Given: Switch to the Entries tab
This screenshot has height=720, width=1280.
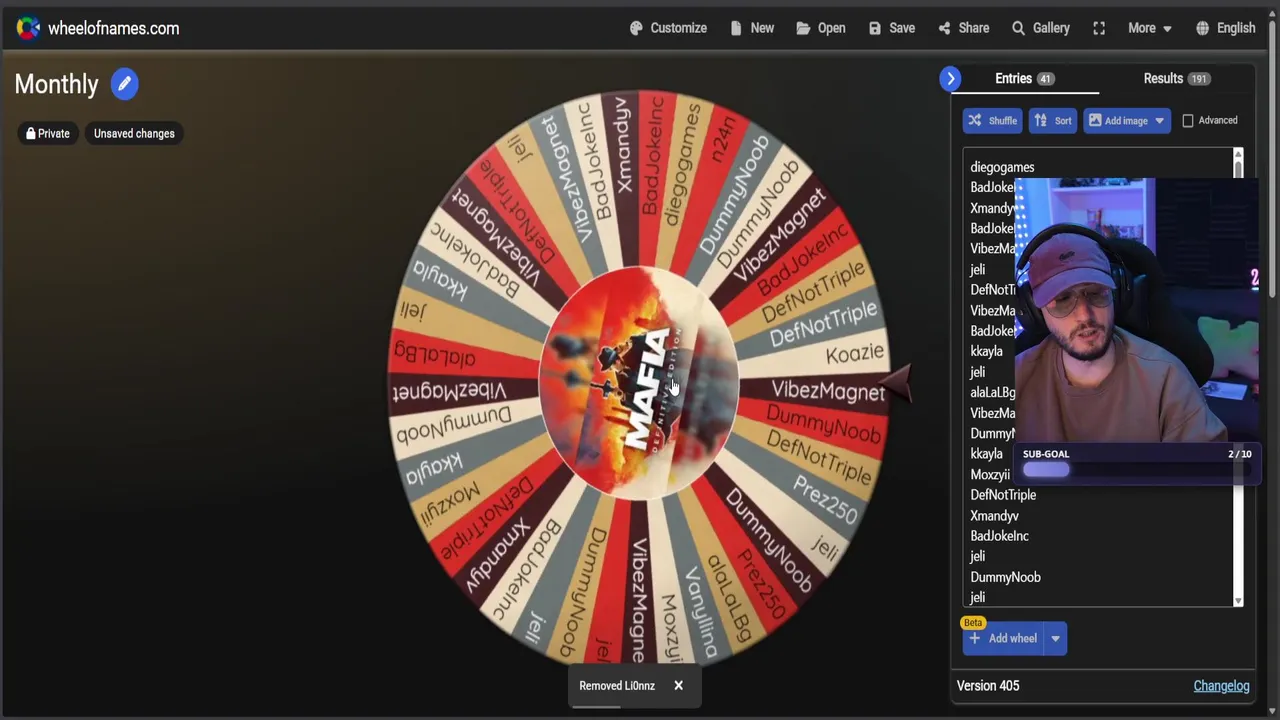Looking at the screenshot, I should (1023, 78).
